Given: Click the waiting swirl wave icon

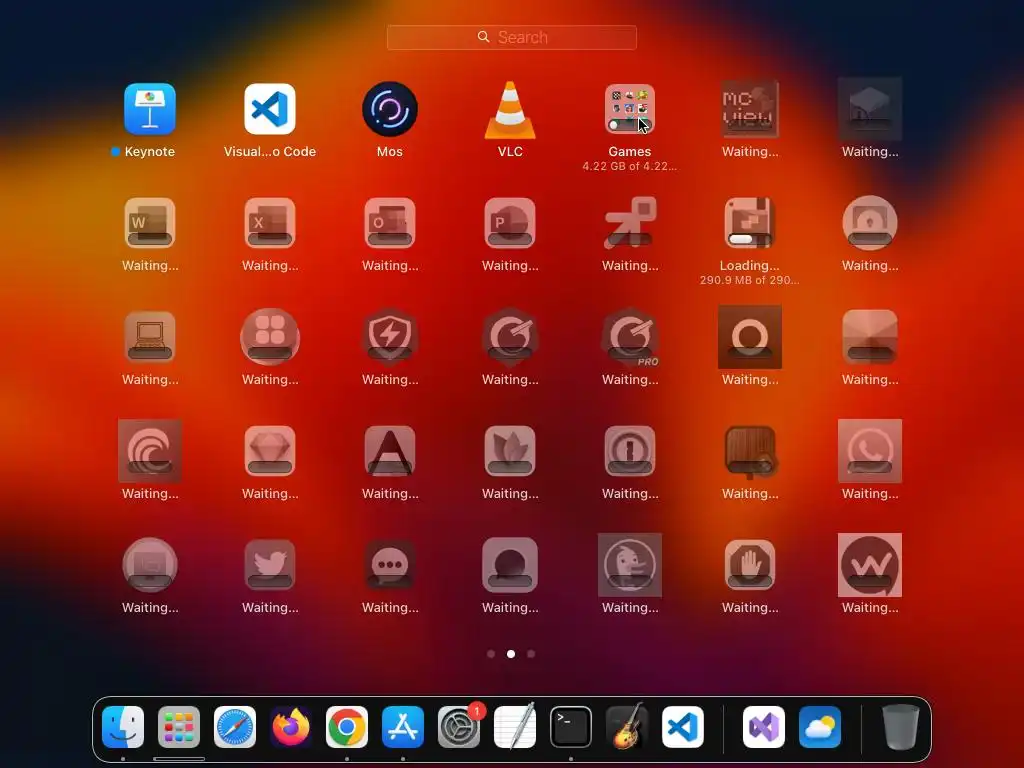Looking at the screenshot, I should click(x=150, y=451).
